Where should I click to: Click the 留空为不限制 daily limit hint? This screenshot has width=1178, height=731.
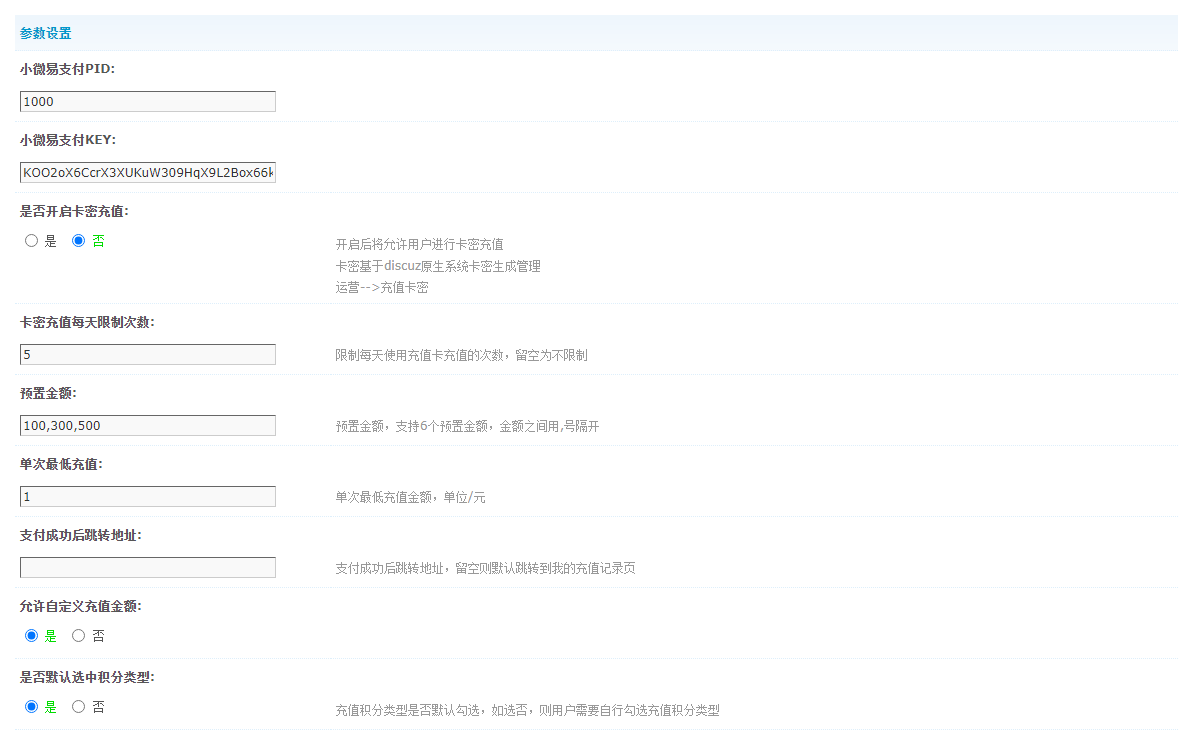pos(551,356)
